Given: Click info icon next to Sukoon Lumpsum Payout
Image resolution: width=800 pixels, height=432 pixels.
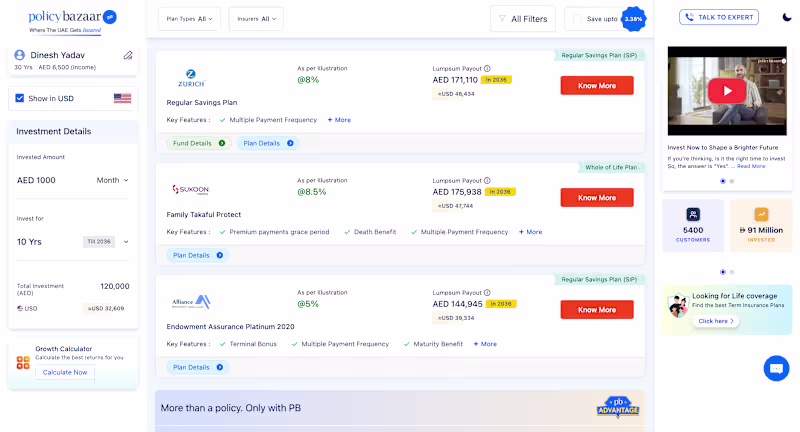Looking at the screenshot, I should (487, 181).
